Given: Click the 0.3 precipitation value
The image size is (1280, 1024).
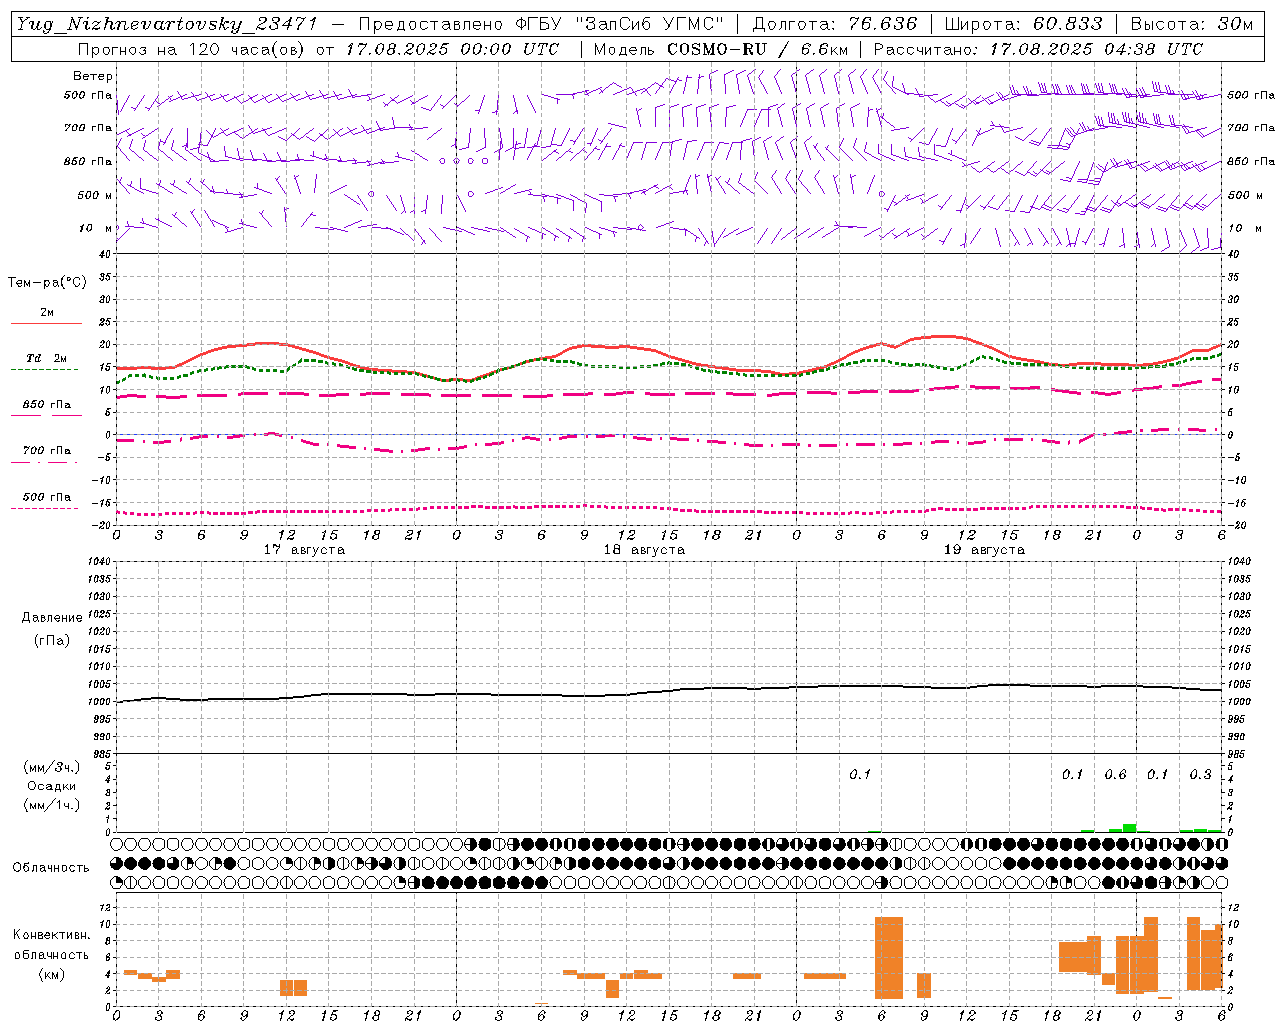Looking at the screenshot, I should coord(1200,774).
